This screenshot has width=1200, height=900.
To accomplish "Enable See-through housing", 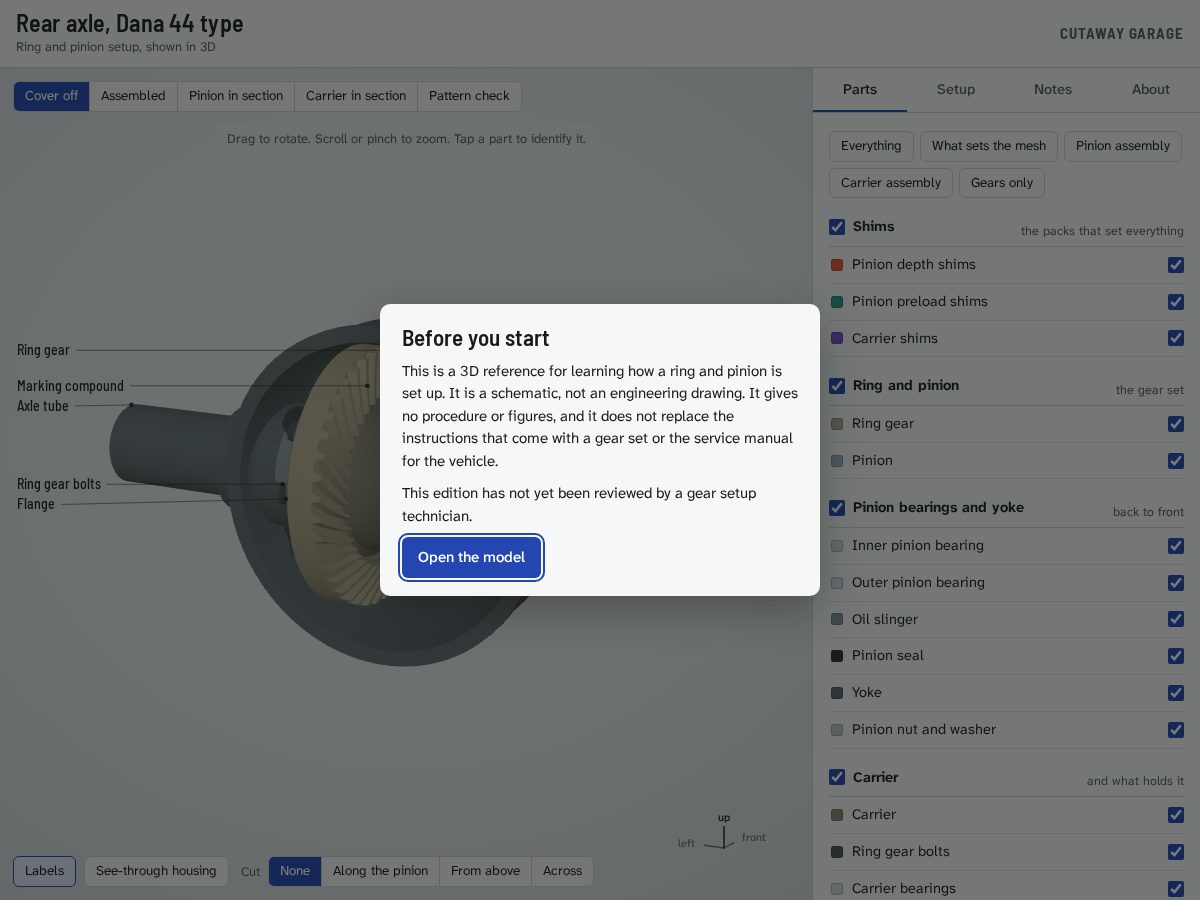I will pos(156,871).
